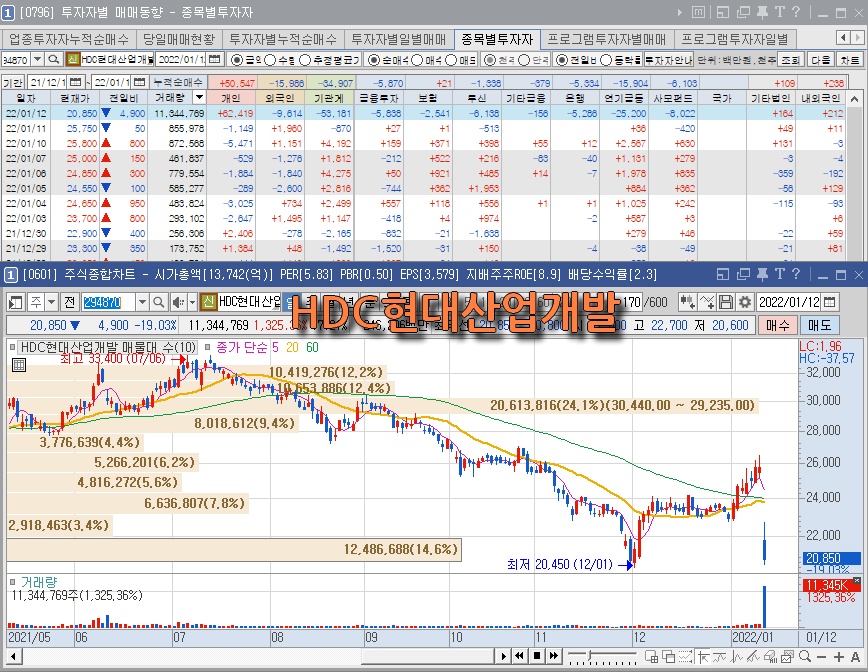Click the 매수 buy button

click(x=778, y=325)
